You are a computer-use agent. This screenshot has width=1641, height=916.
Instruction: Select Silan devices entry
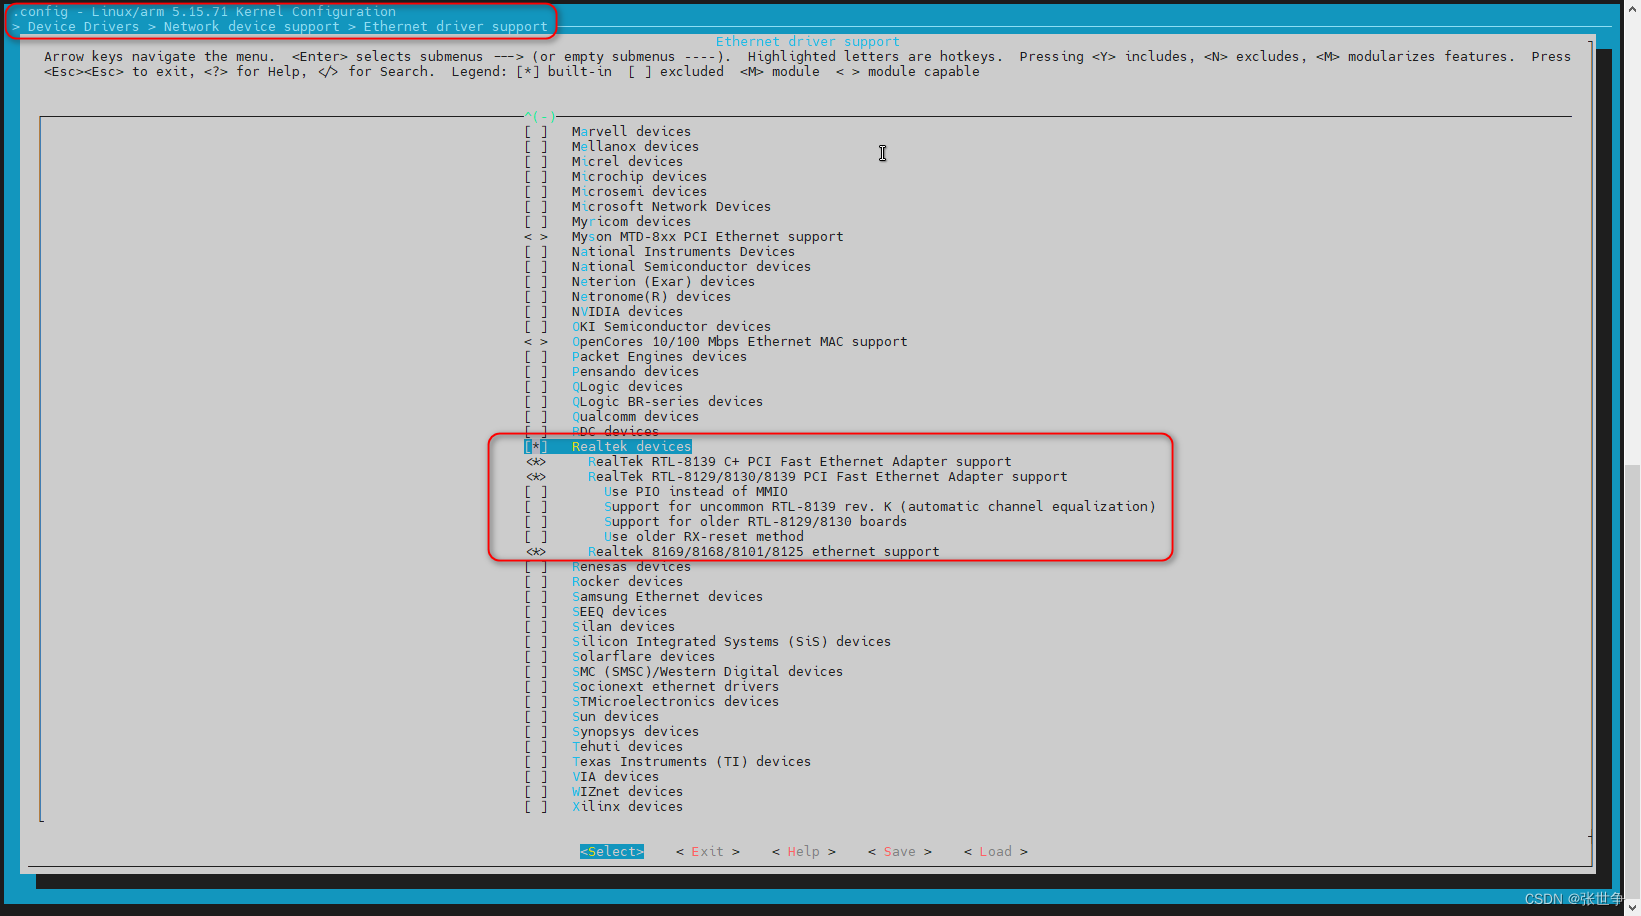point(623,627)
